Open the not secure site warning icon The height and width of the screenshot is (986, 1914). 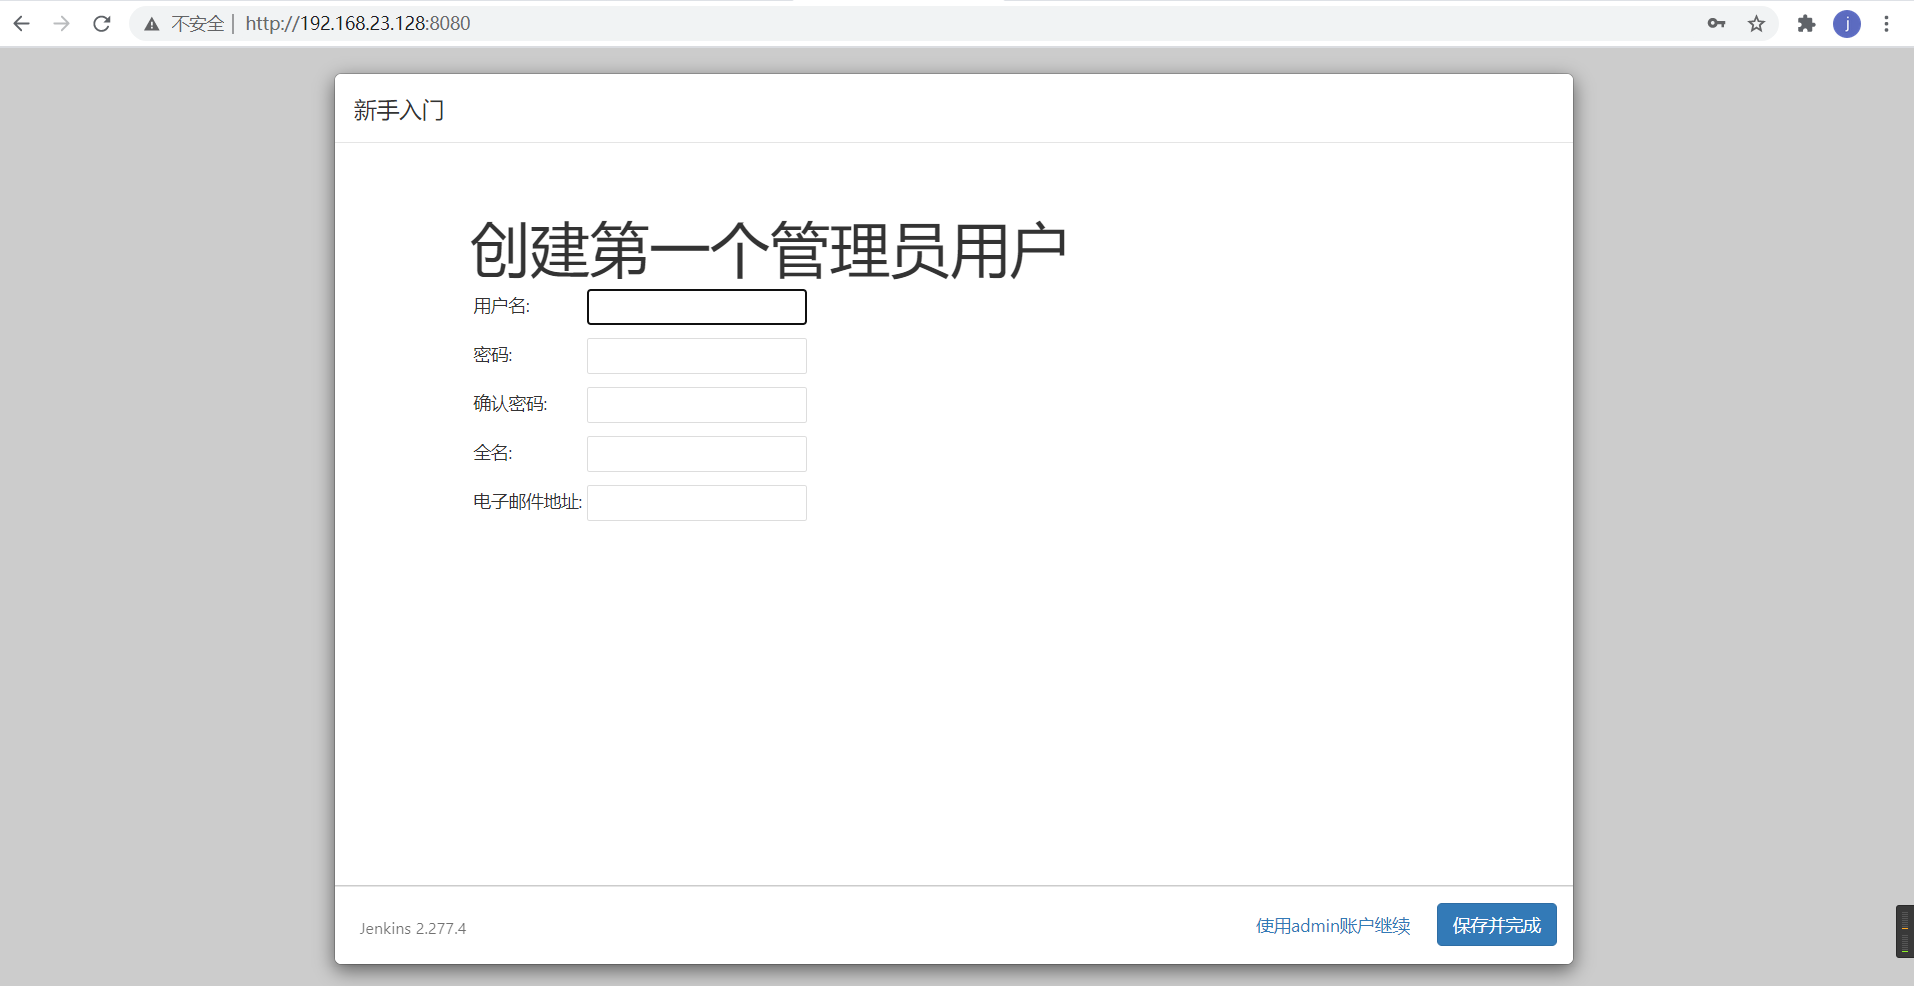pyautogui.click(x=152, y=24)
